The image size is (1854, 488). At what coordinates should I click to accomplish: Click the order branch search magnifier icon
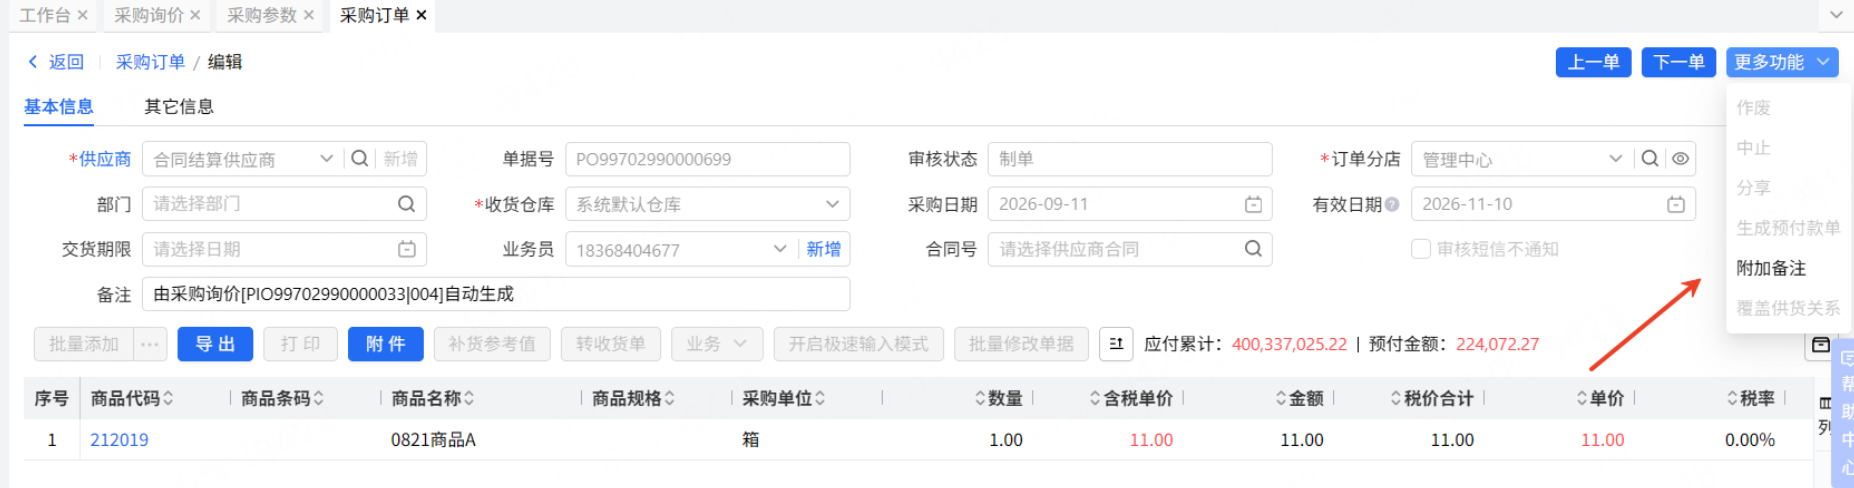[1650, 159]
